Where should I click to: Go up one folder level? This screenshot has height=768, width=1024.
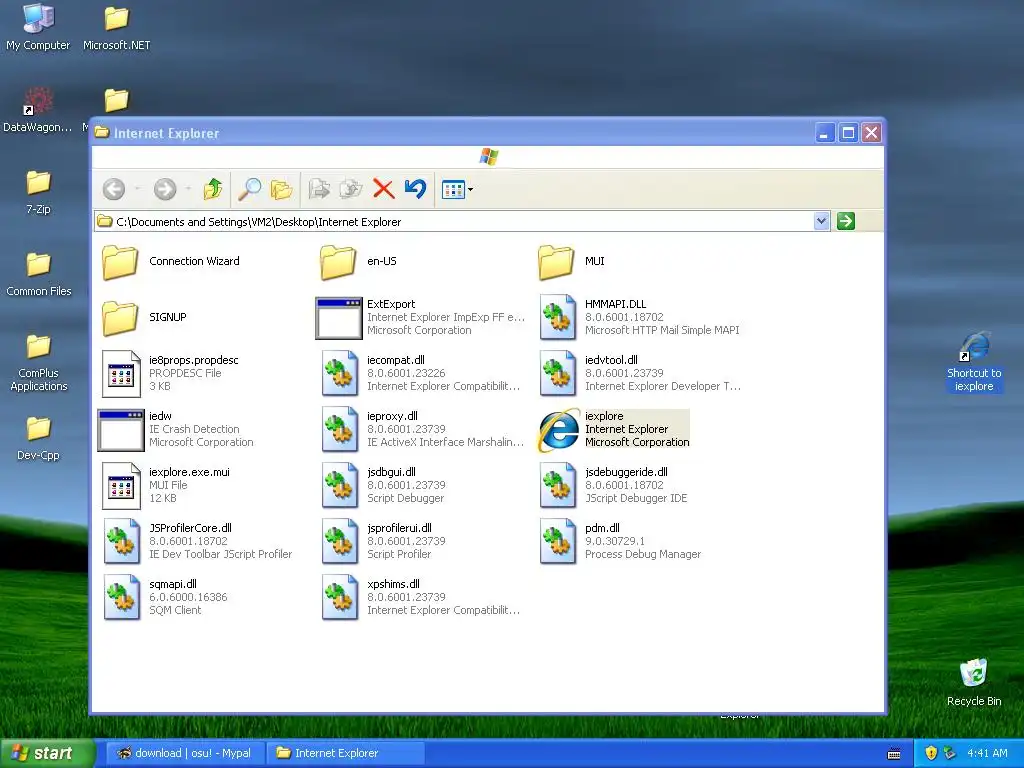click(x=213, y=189)
